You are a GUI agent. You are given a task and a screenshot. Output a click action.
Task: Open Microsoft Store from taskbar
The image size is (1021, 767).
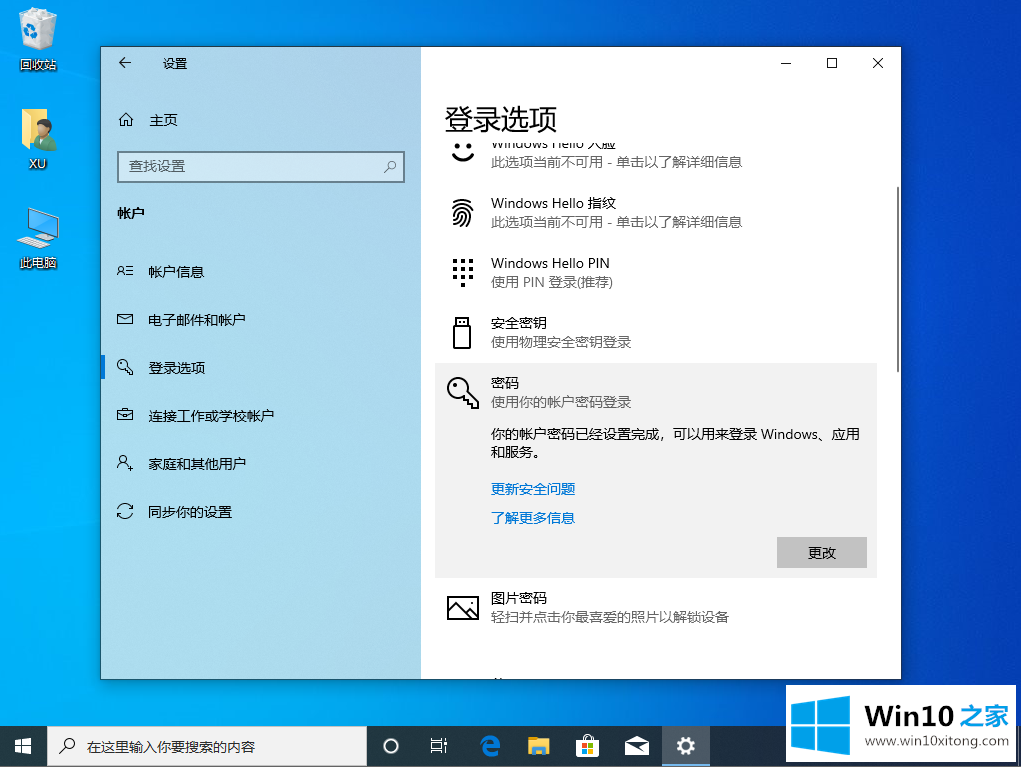[x=587, y=746]
